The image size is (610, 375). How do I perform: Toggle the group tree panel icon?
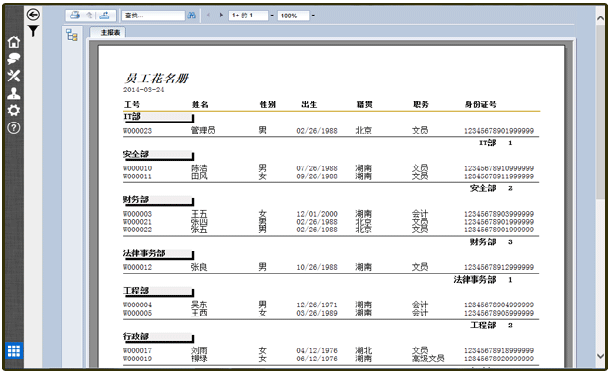point(72,35)
